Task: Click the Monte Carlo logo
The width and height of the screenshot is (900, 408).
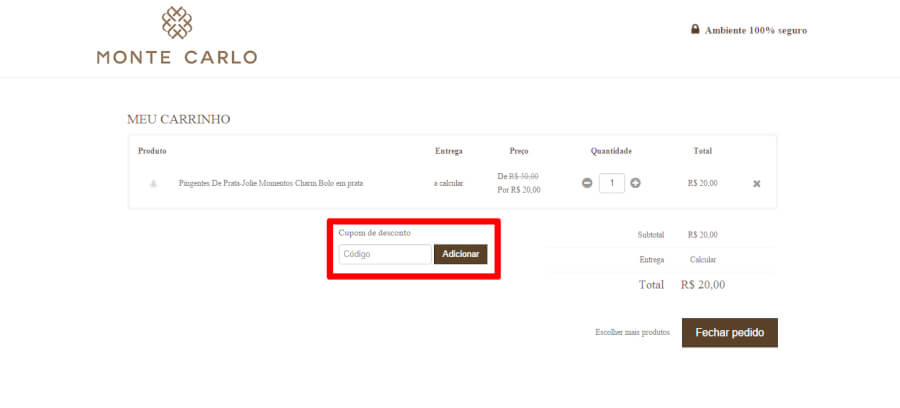Action: [x=177, y=36]
